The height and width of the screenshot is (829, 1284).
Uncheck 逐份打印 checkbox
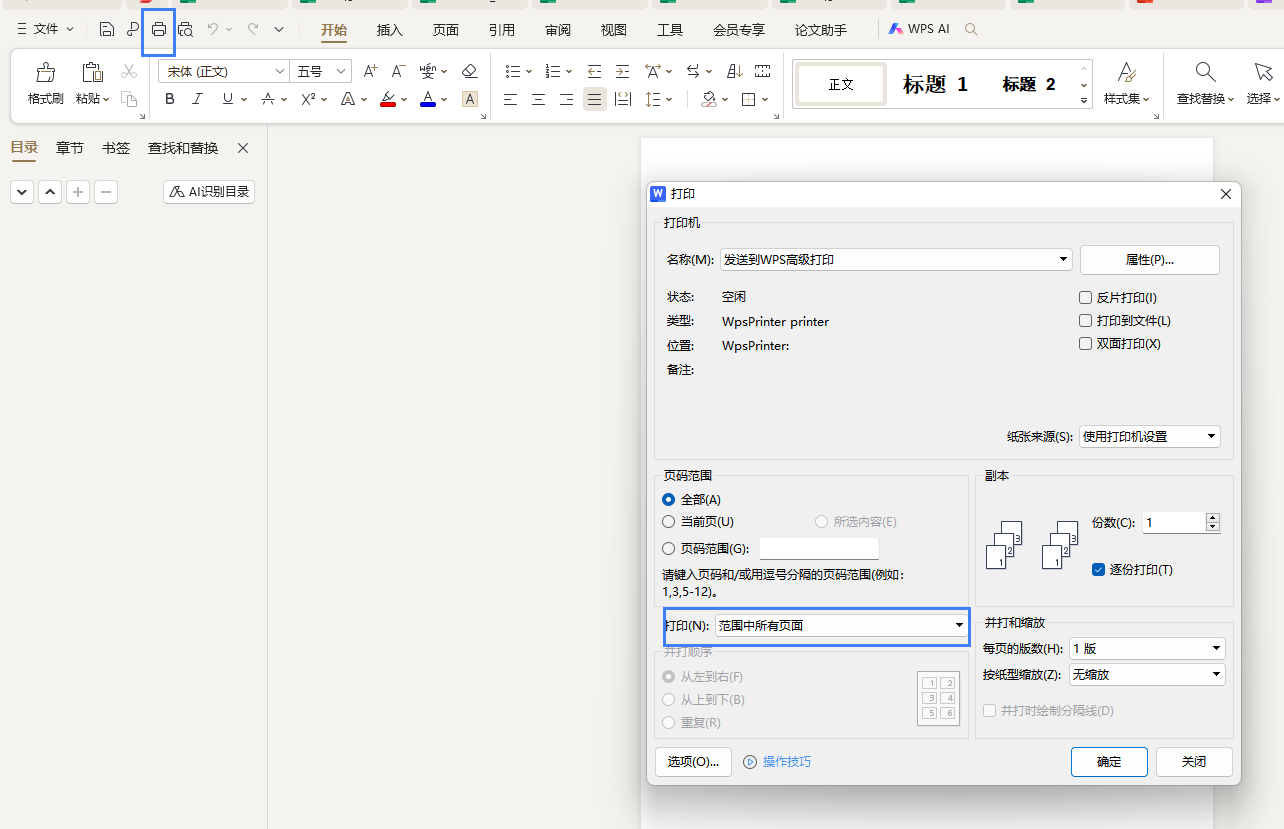pos(1098,569)
